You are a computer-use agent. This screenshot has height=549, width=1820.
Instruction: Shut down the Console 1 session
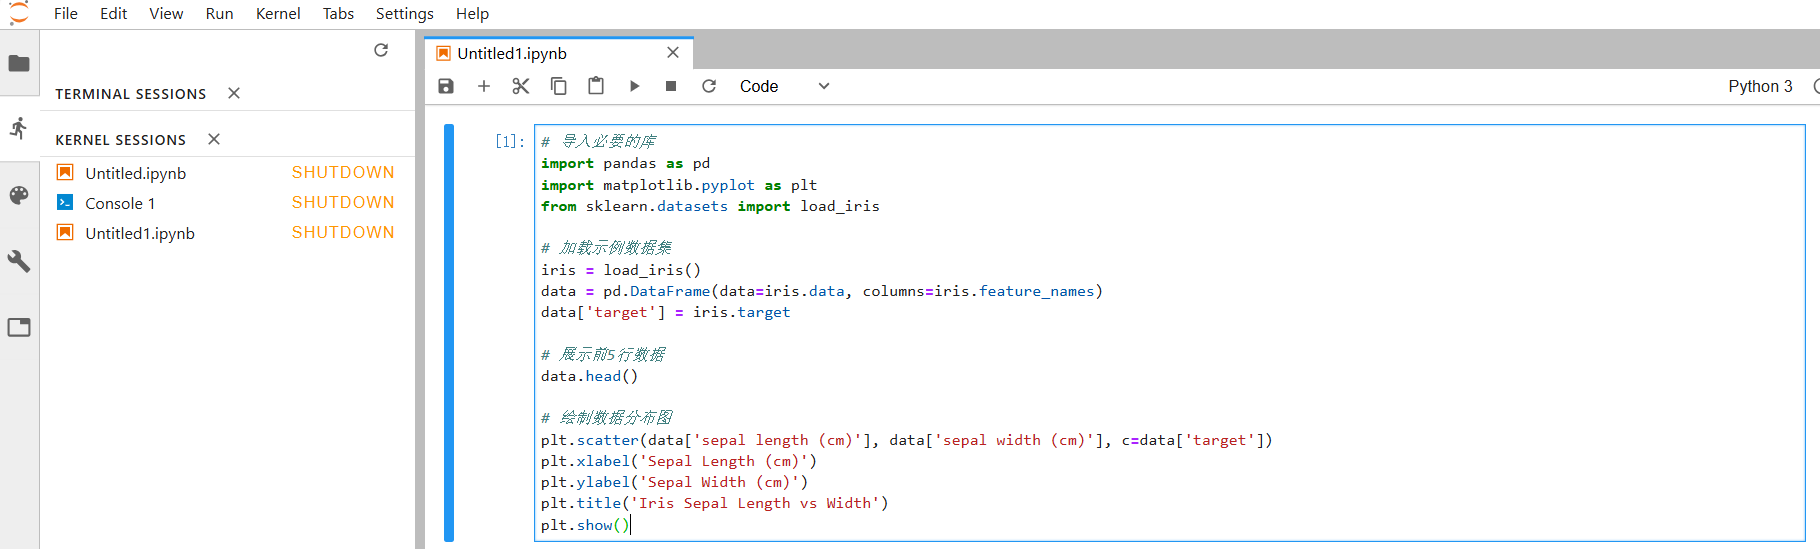pos(343,202)
